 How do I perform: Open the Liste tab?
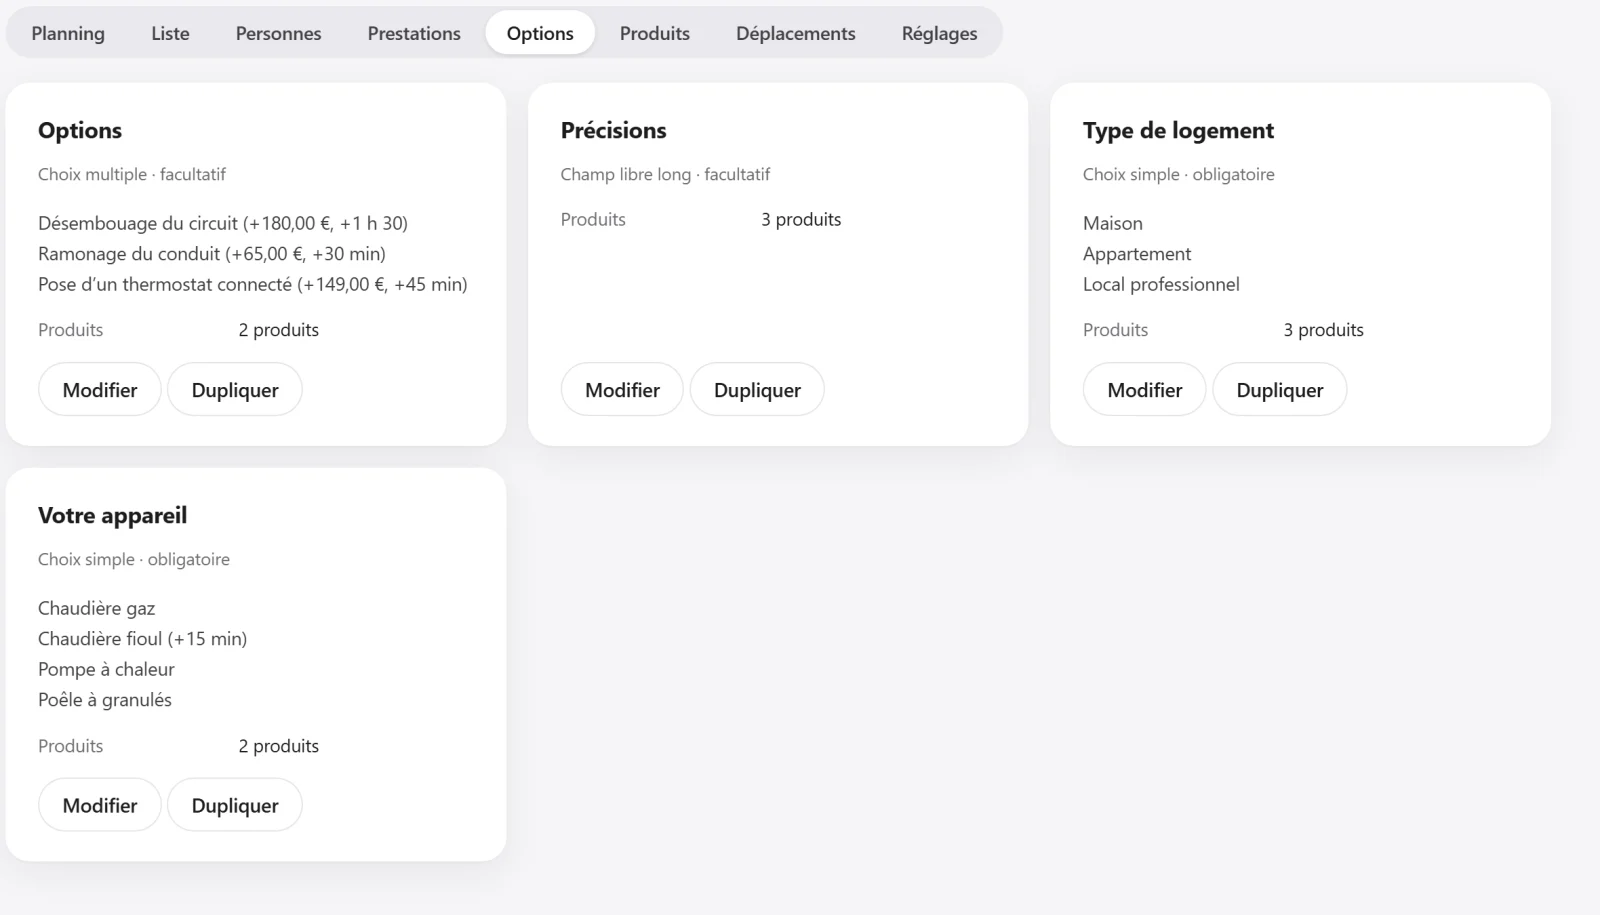pyautogui.click(x=170, y=33)
